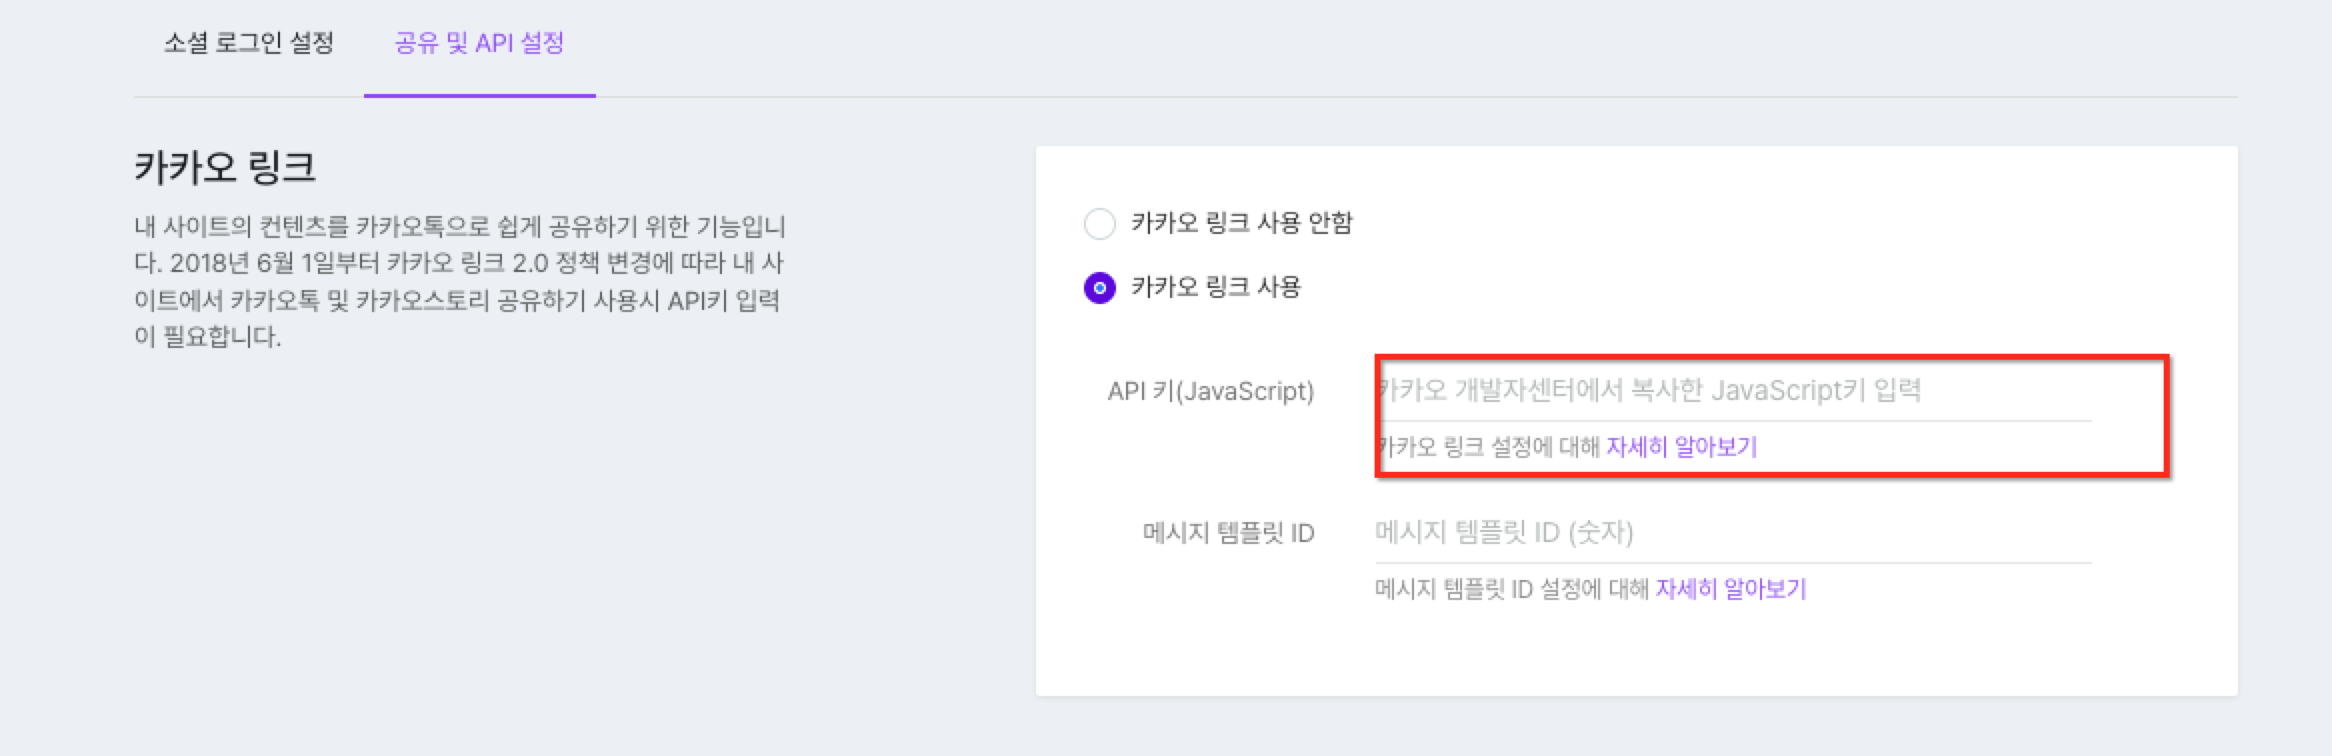Click the JavaScript API key input field
Viewport: 2332px width, 756px height.
pos(1732,390)
